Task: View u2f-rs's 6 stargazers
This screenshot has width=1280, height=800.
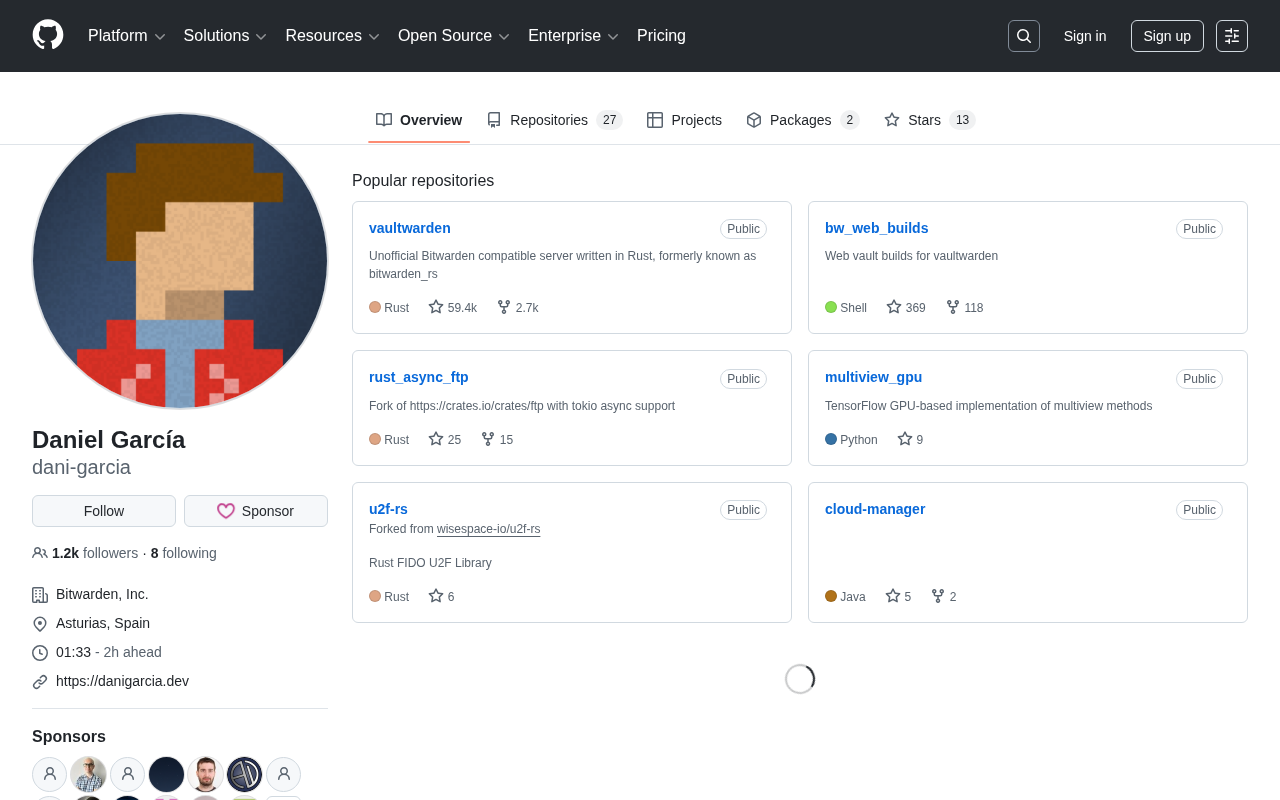Action: click(441, 596)
